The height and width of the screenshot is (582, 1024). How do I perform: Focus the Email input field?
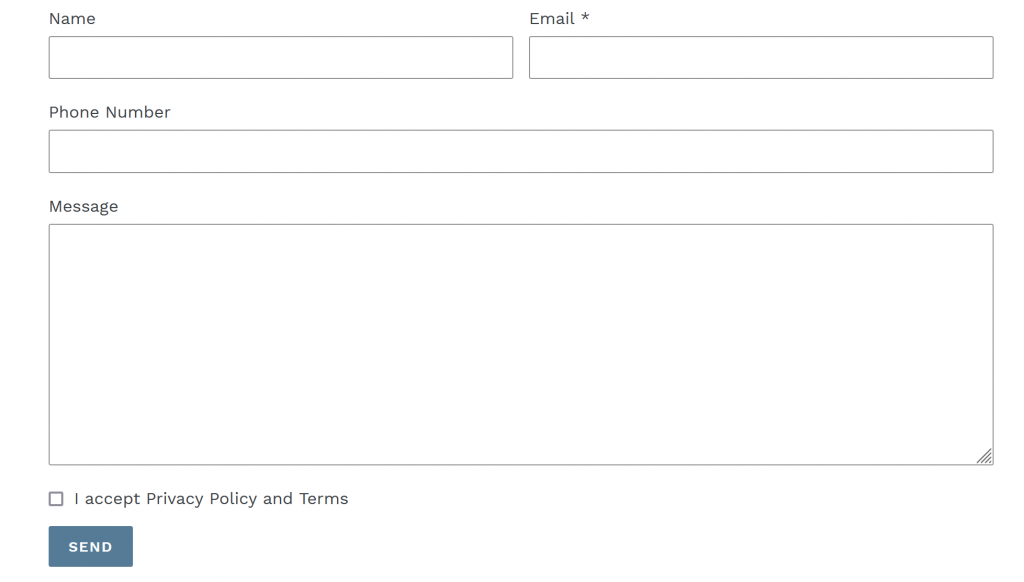click(760, 57)
